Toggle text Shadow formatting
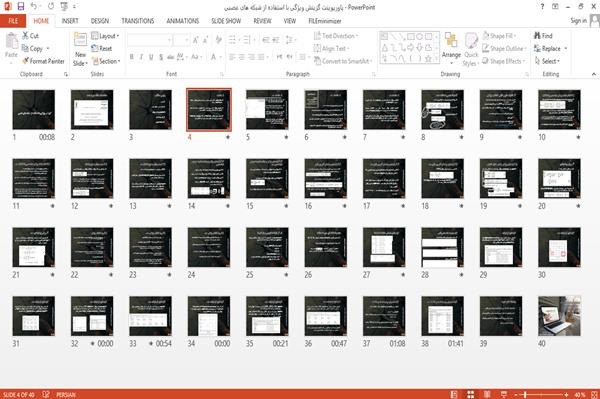This screenshot has width=600, height=399. pyautogui.click(x=161, y=57)
